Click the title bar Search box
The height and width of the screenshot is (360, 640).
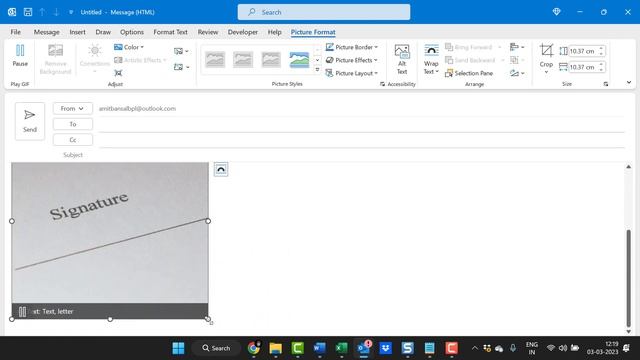click(x=324, y=12)
